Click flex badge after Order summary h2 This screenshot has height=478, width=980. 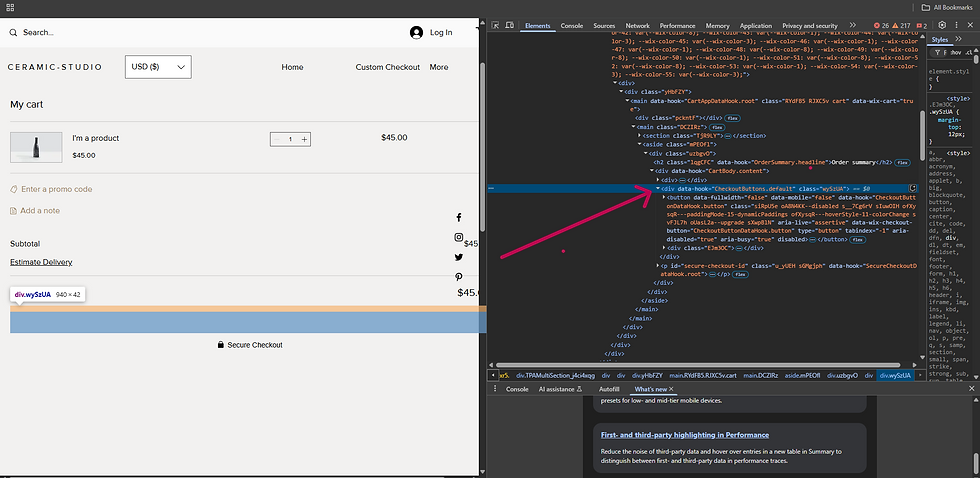tap(902, 162)
